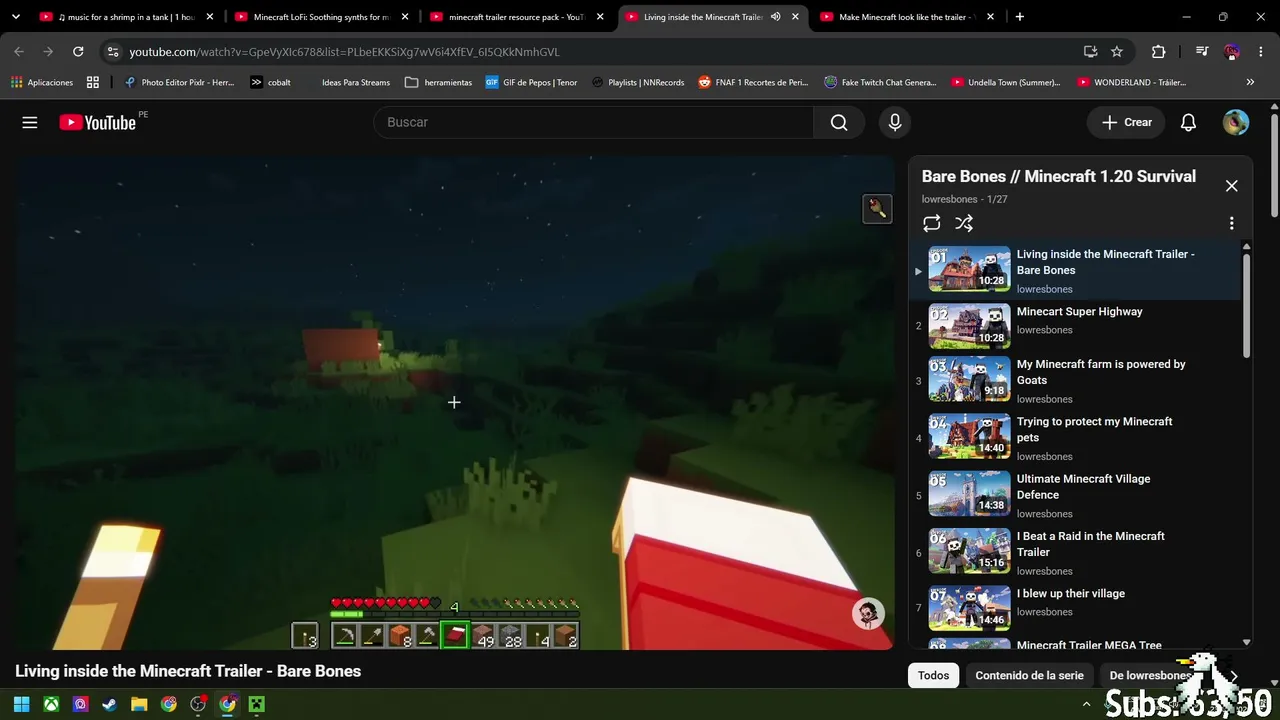This screenshot has height=720, width=1280.
Task: Open the Chrome extensions puzzle icon
Action: (1158, 52)
